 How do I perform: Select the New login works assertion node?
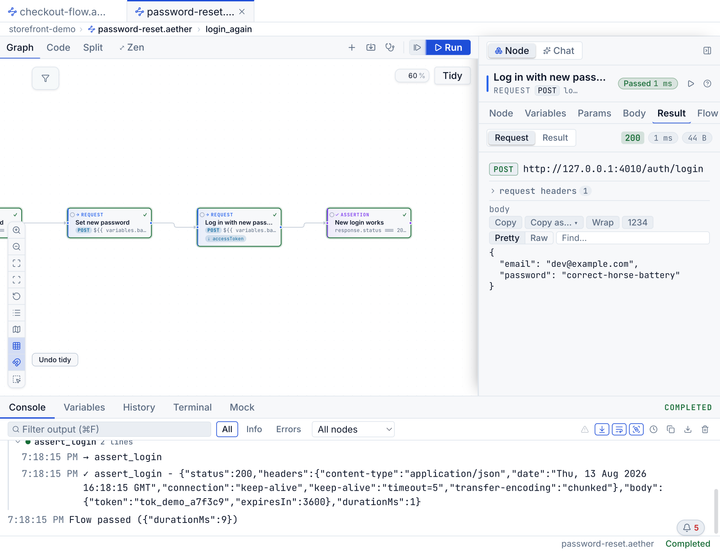point(369,223)
